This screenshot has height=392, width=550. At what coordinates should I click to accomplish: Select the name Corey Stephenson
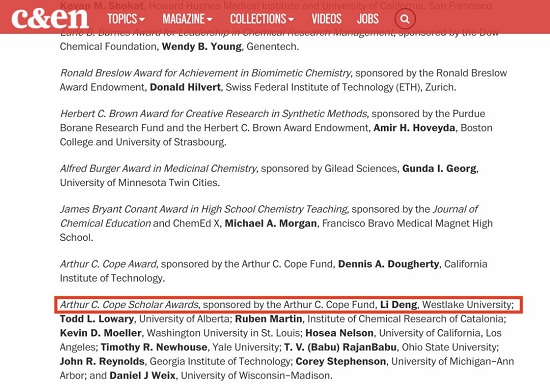tap(341, 361)
